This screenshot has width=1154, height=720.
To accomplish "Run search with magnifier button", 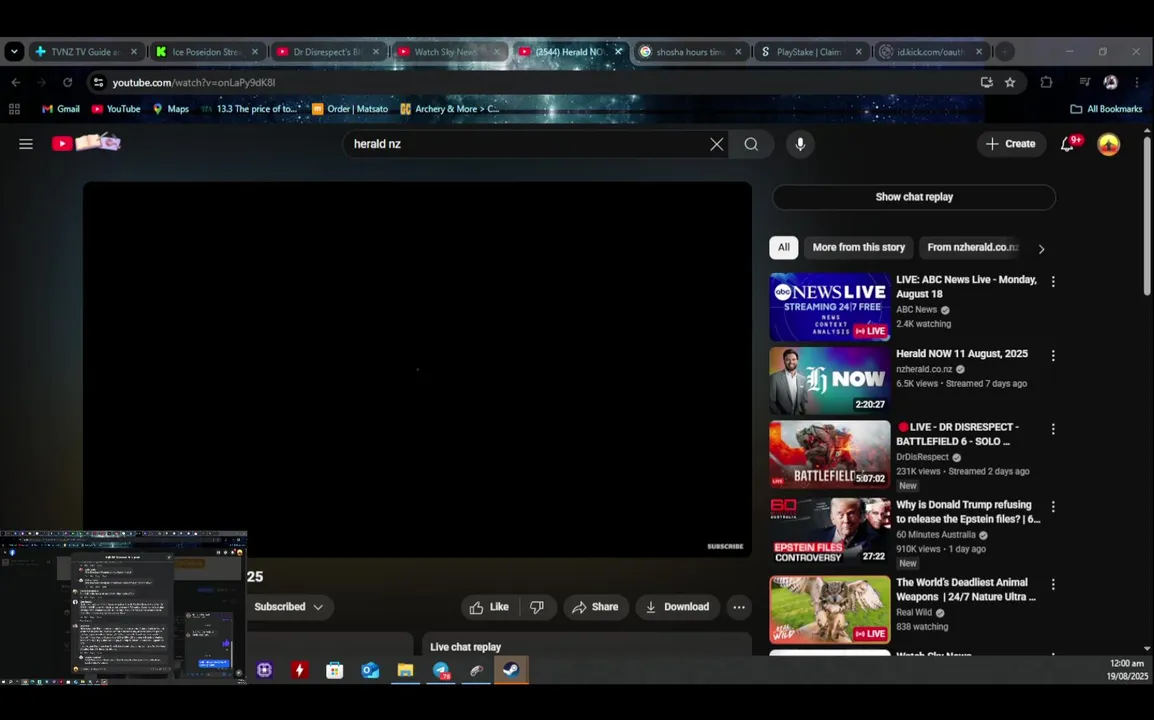I will (x=751, y=144).
